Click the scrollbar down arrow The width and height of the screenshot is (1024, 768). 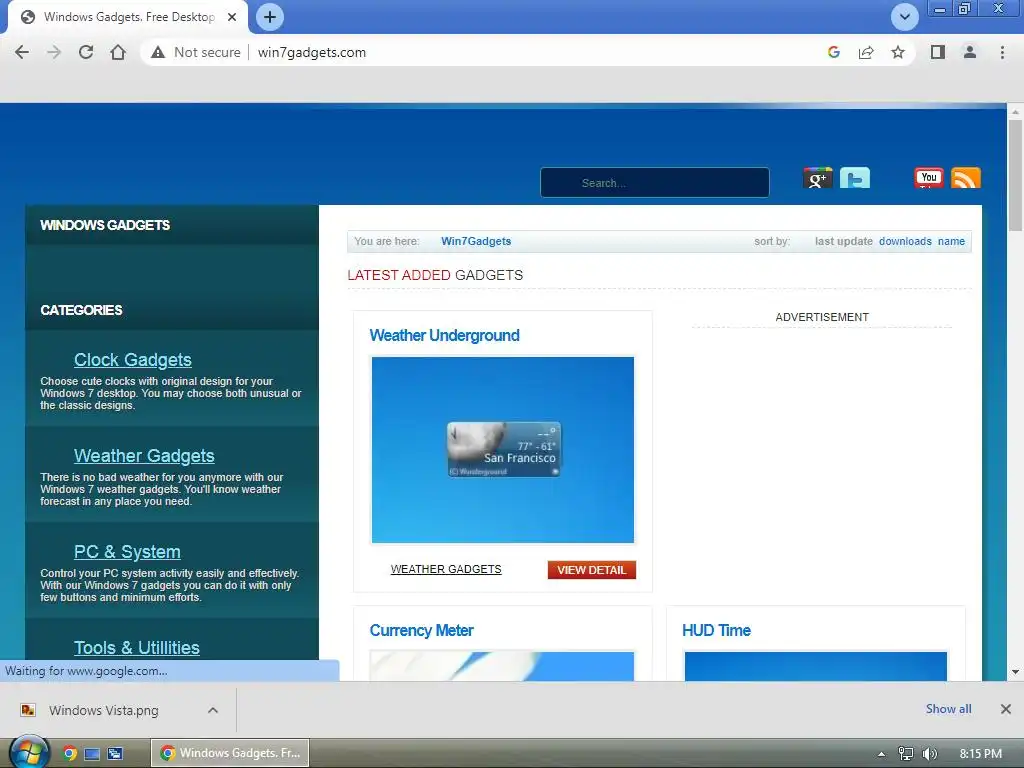(1015, 672)
